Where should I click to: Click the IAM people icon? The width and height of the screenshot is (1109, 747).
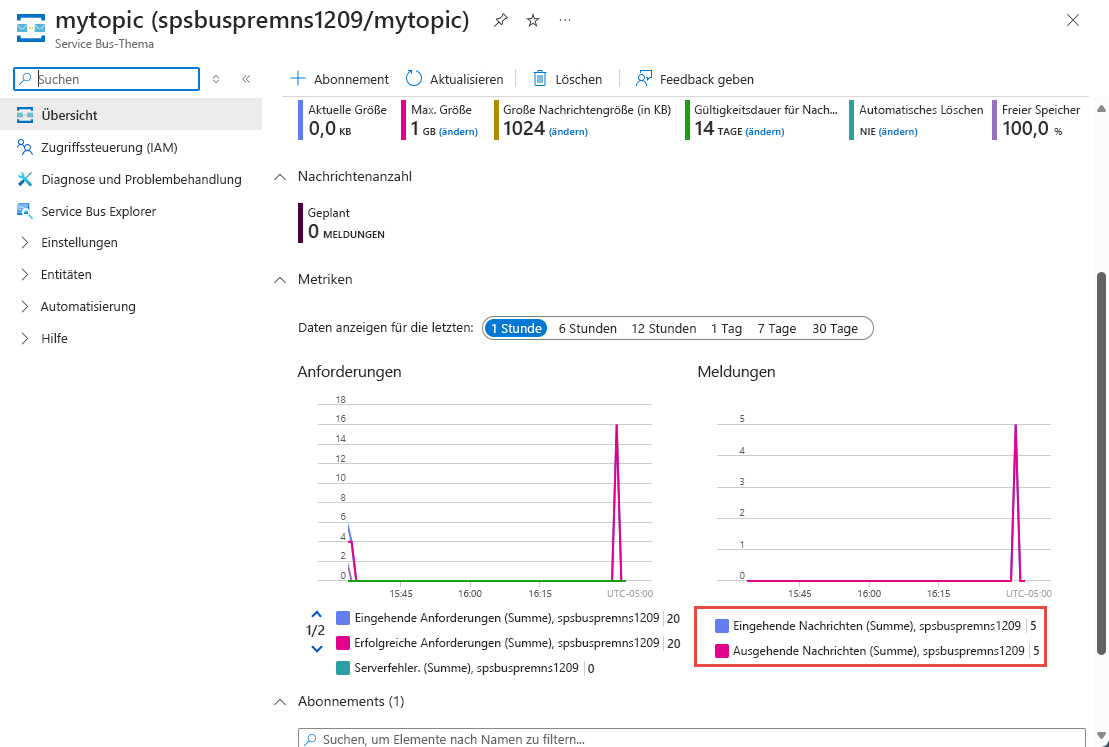[25, 147]
